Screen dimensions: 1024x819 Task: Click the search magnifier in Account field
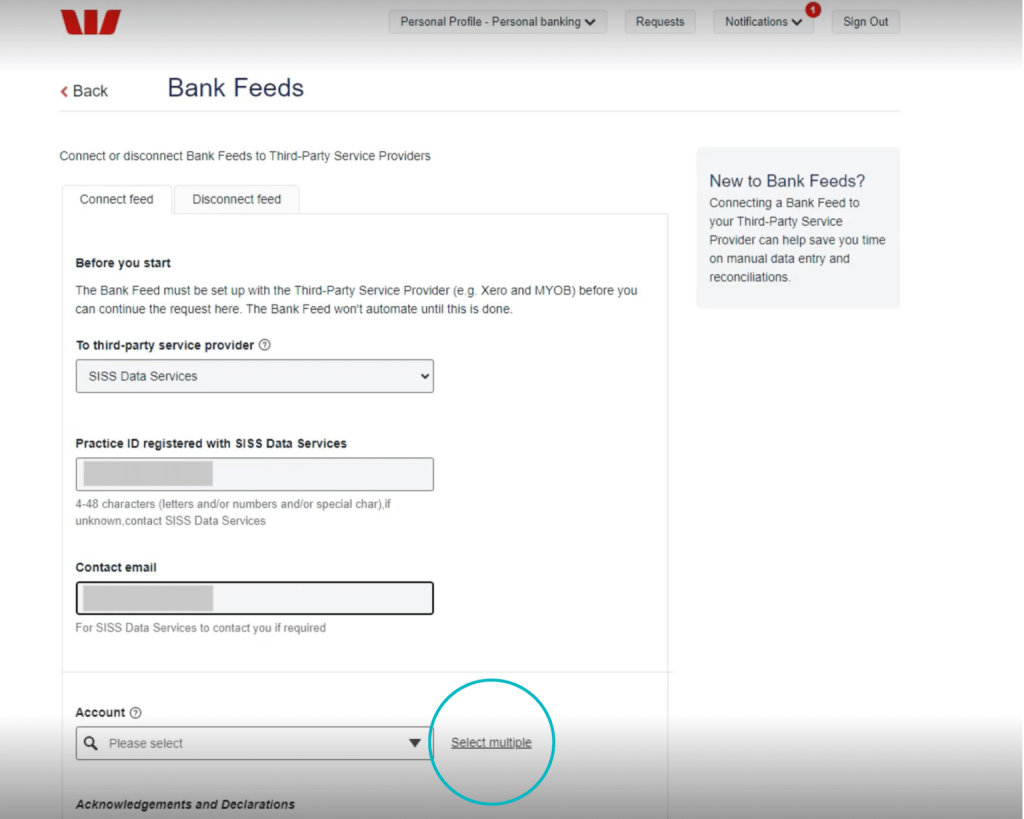coord(91,743)
